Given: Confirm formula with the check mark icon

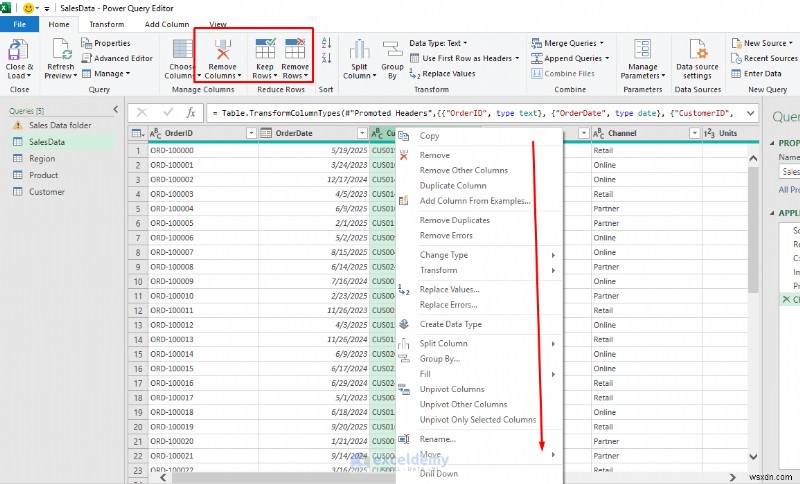Looking at the screenshot, I should pos(167,112).
